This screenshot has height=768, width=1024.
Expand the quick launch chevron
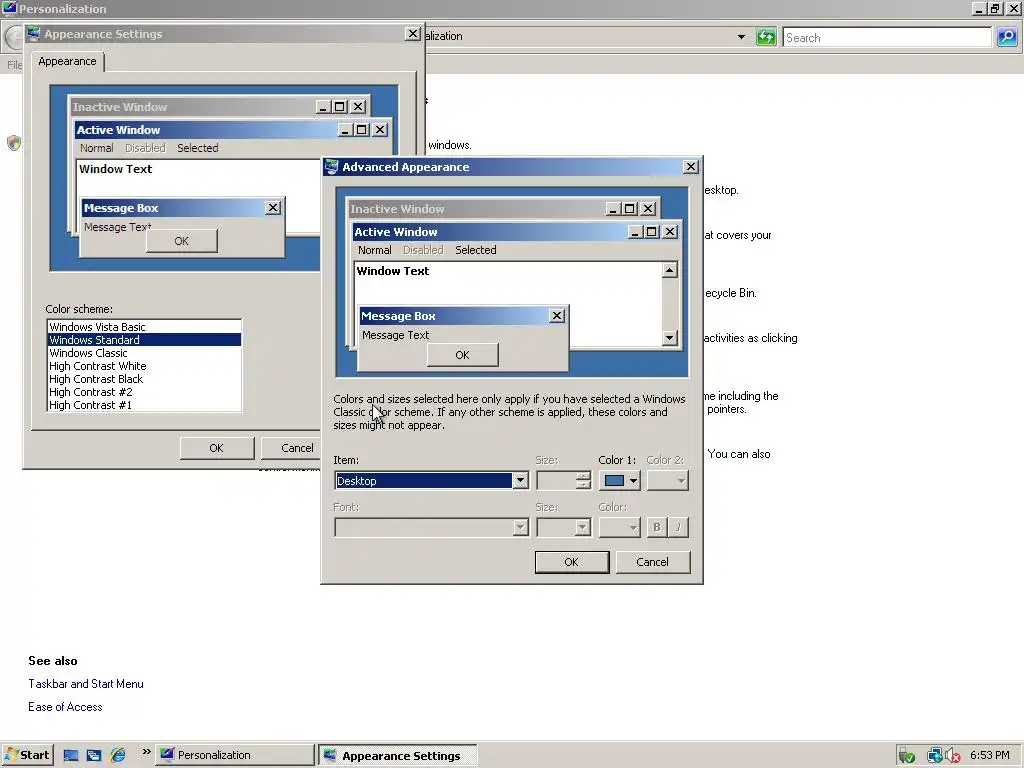(x=146, y=752)
